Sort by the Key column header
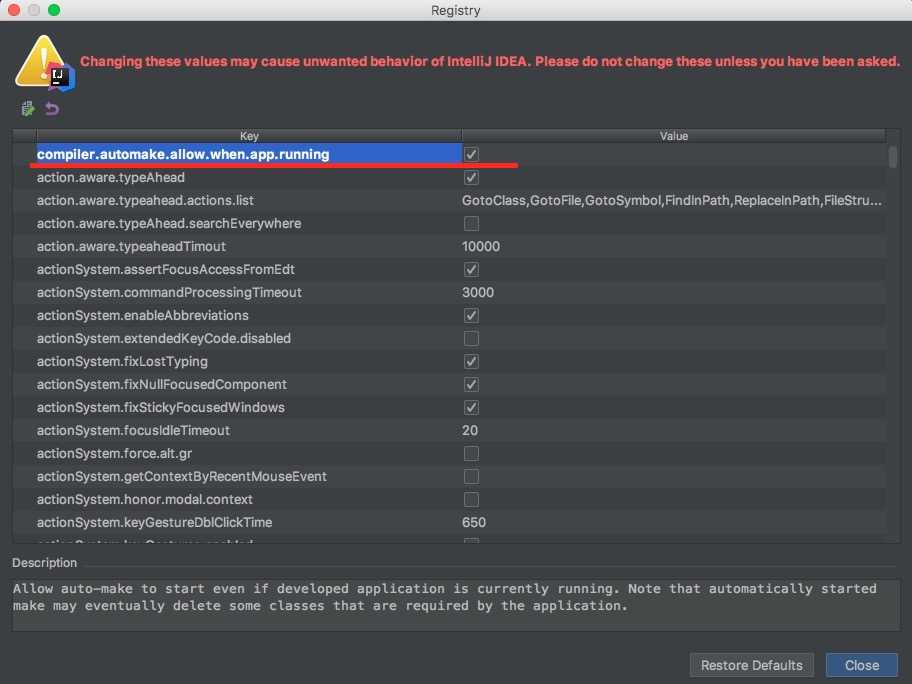 (249, 136)
